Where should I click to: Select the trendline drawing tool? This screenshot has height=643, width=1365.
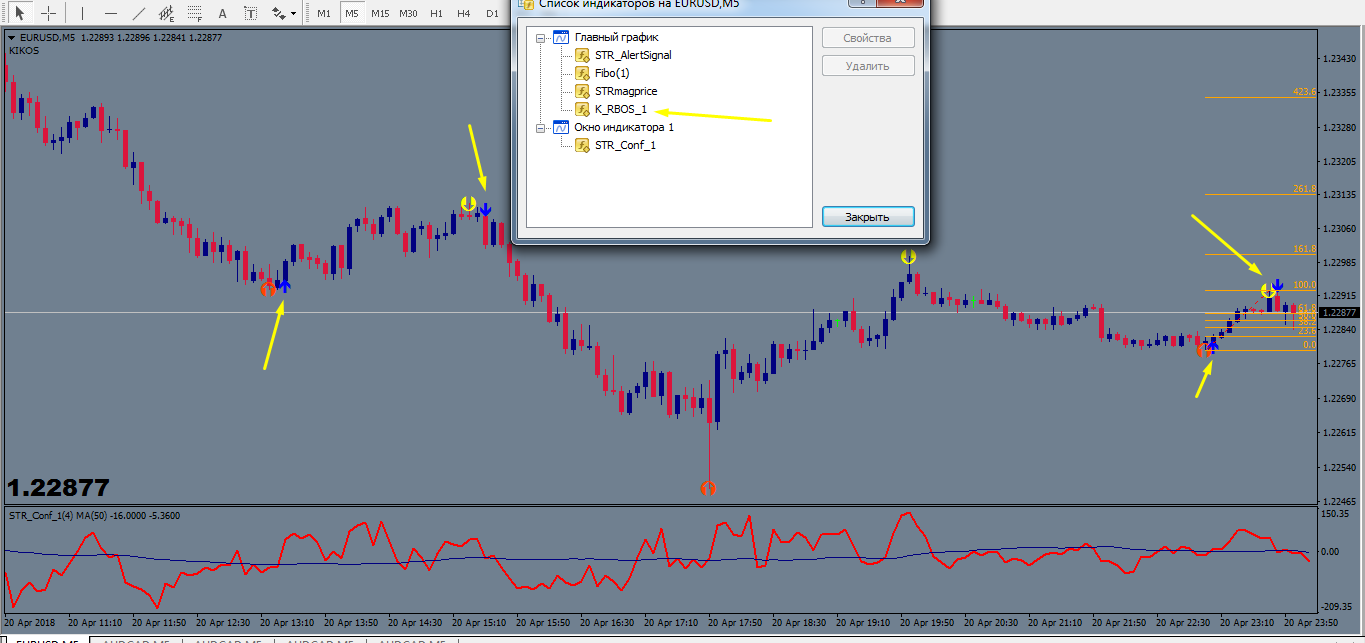coord(139,14)
